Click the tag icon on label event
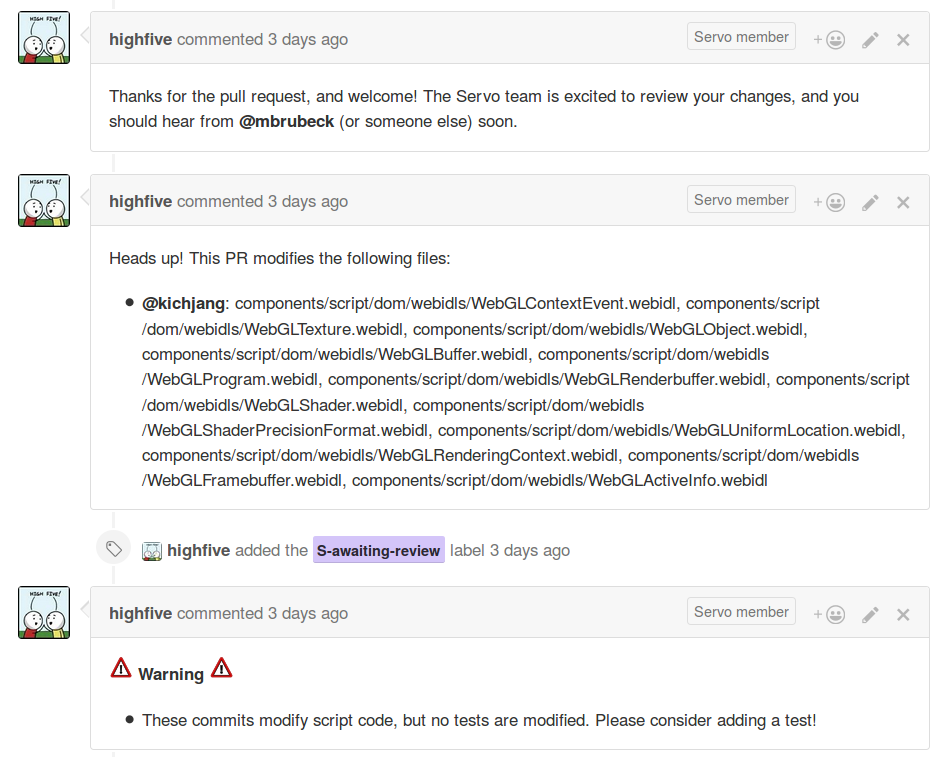This screenshot has height=757, width=947. 114,548
